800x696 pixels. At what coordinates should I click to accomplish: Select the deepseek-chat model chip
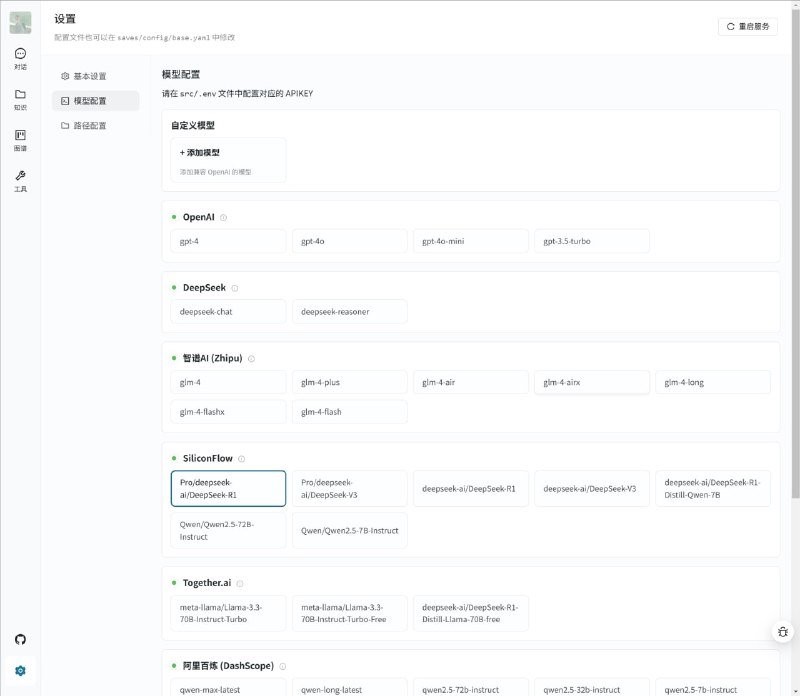point(227,311)
